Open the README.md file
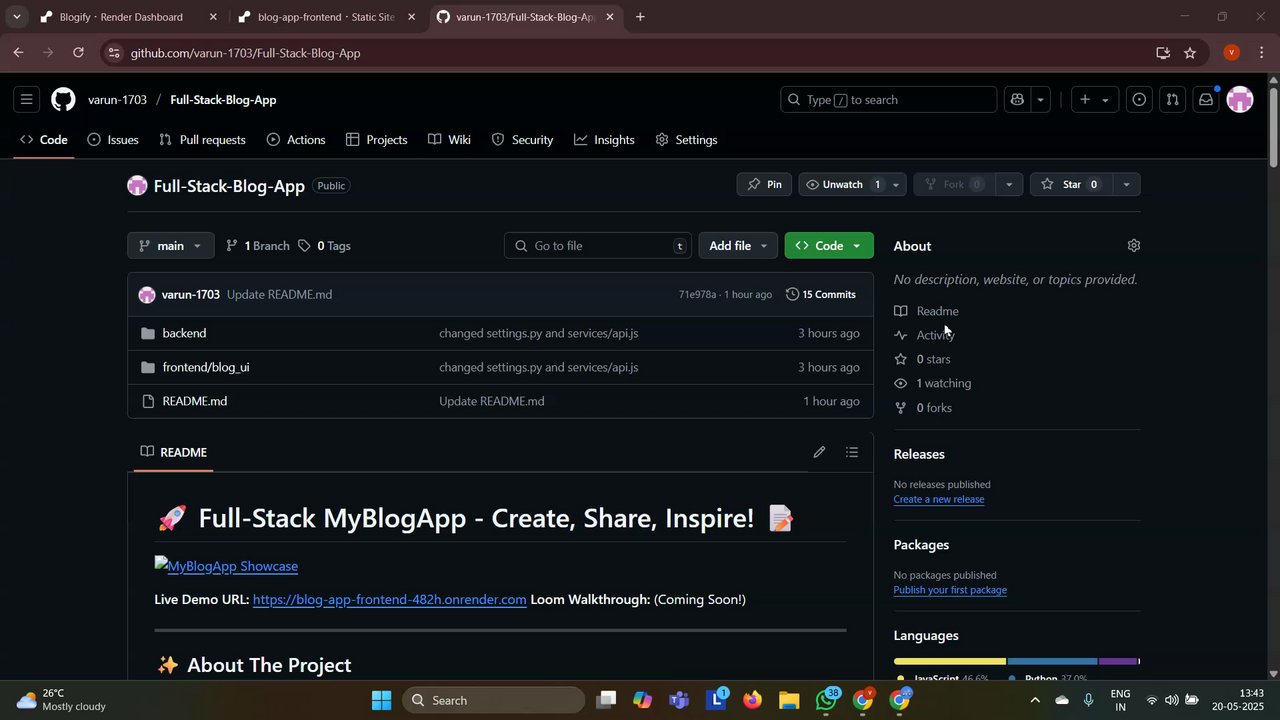 (195, 401)
